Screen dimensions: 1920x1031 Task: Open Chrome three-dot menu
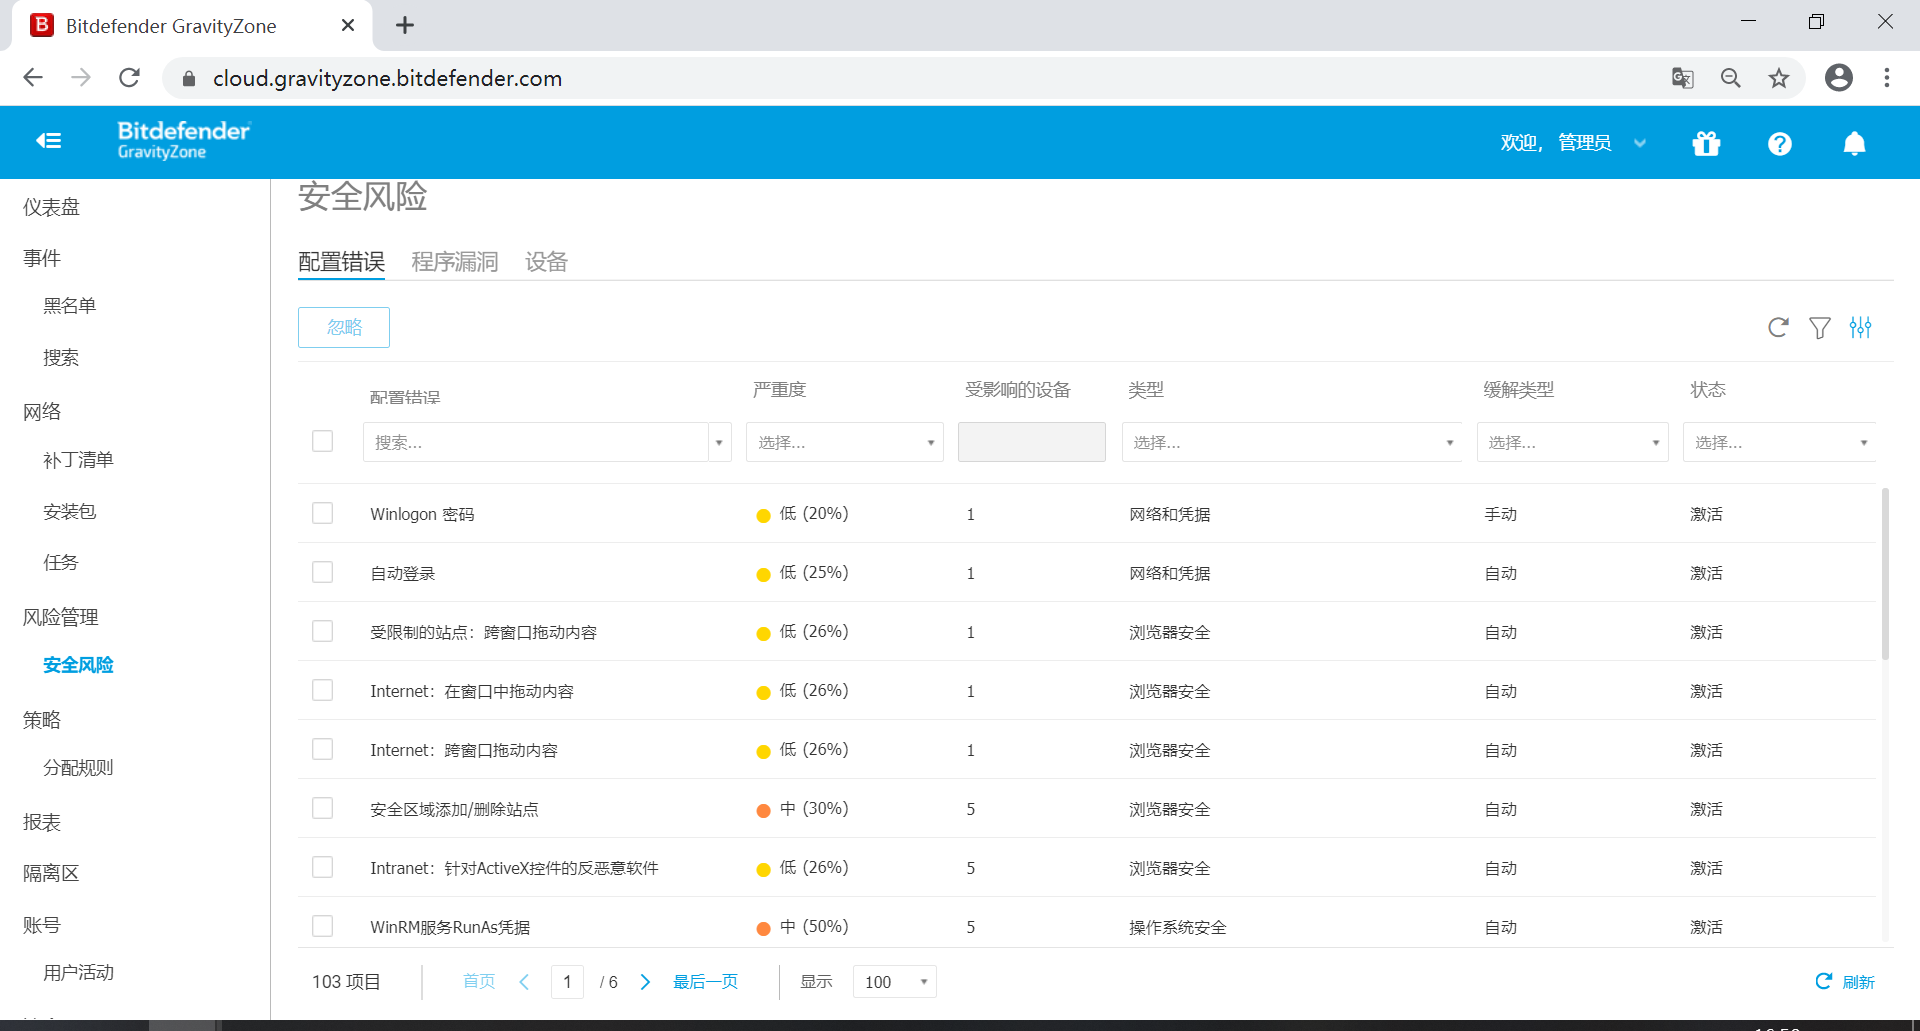pyautogui.click(x=1887, y=78)
